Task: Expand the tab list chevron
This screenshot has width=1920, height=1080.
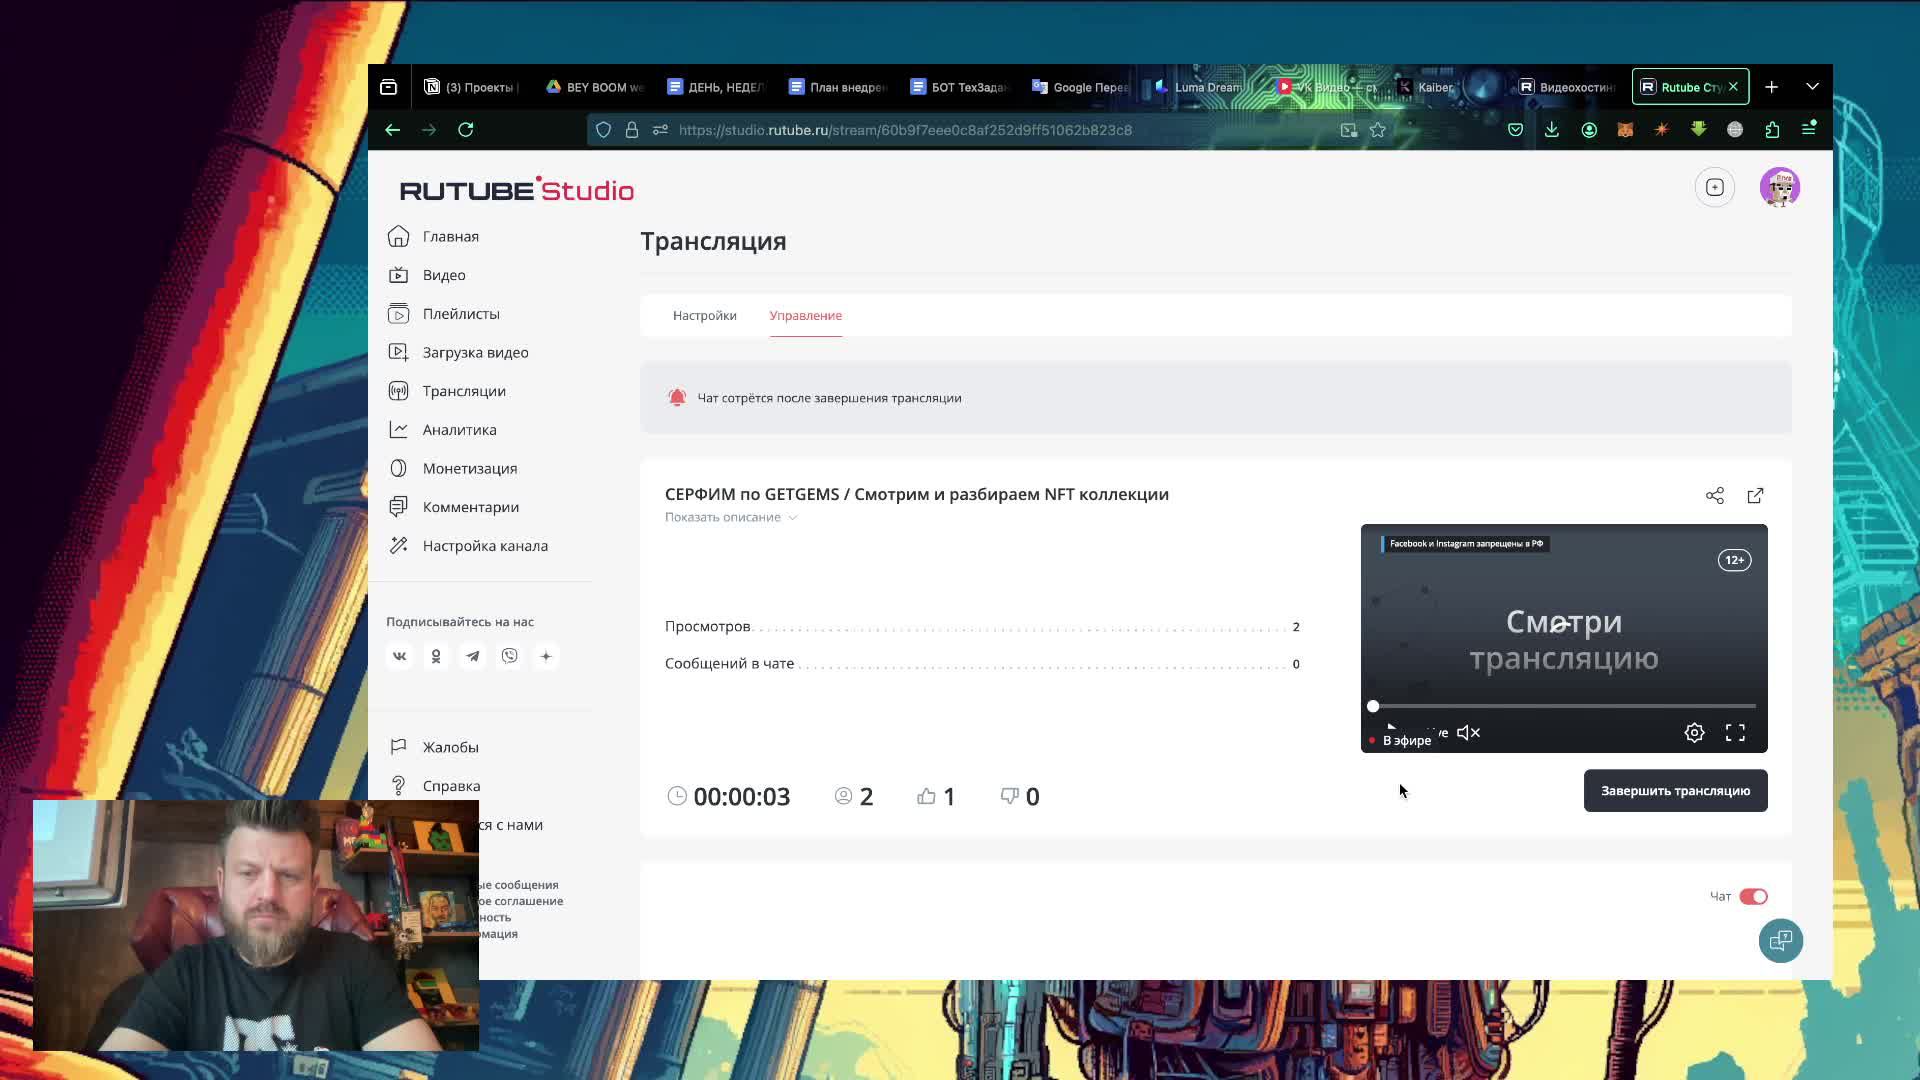Action: (1812, 87)
